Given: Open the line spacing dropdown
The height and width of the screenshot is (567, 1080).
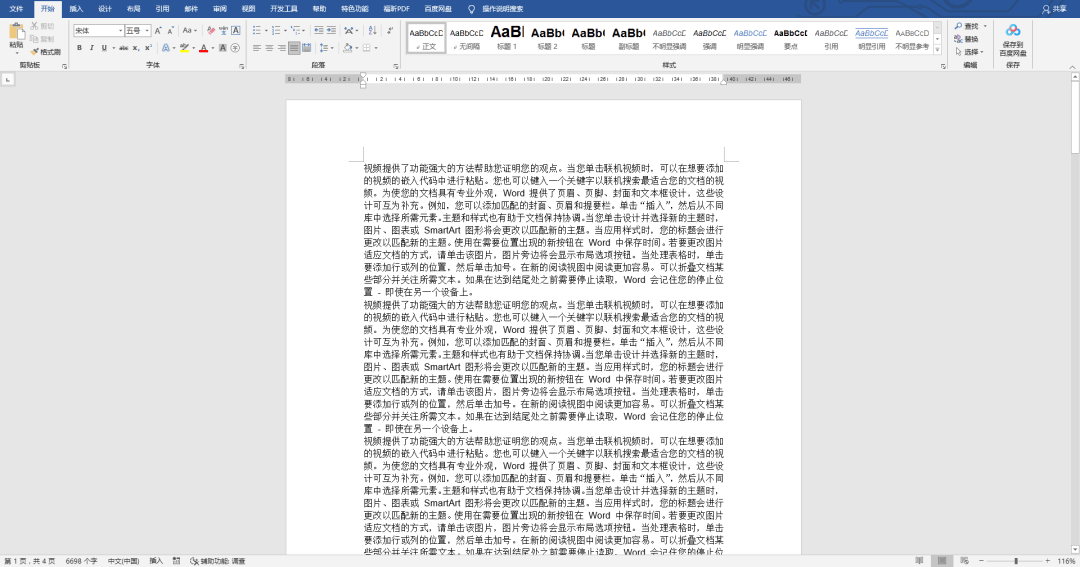Looking at the screenshot, I should 326,48.
